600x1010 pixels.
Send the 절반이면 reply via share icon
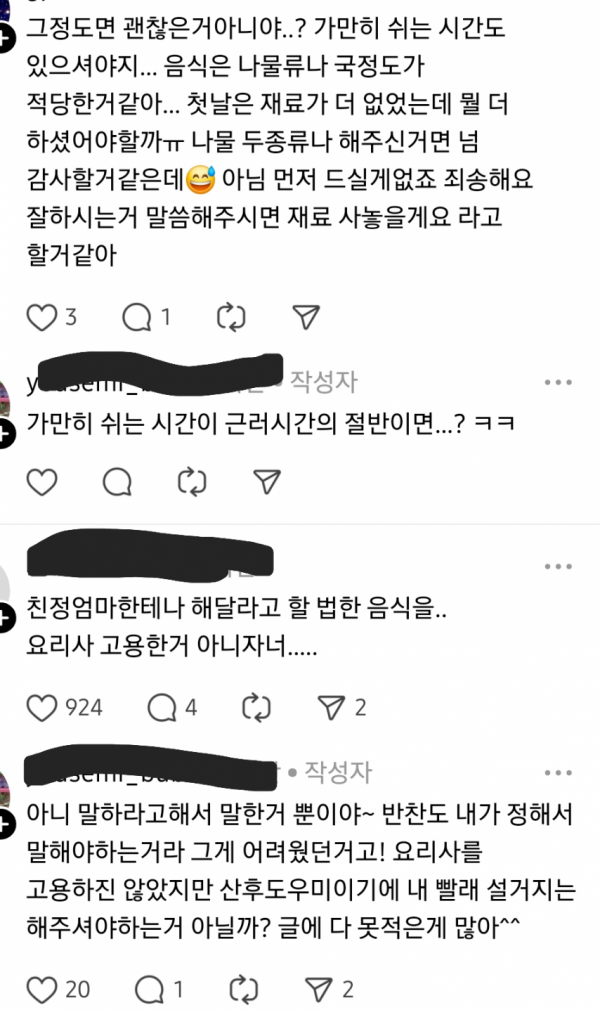coord(267,482)
